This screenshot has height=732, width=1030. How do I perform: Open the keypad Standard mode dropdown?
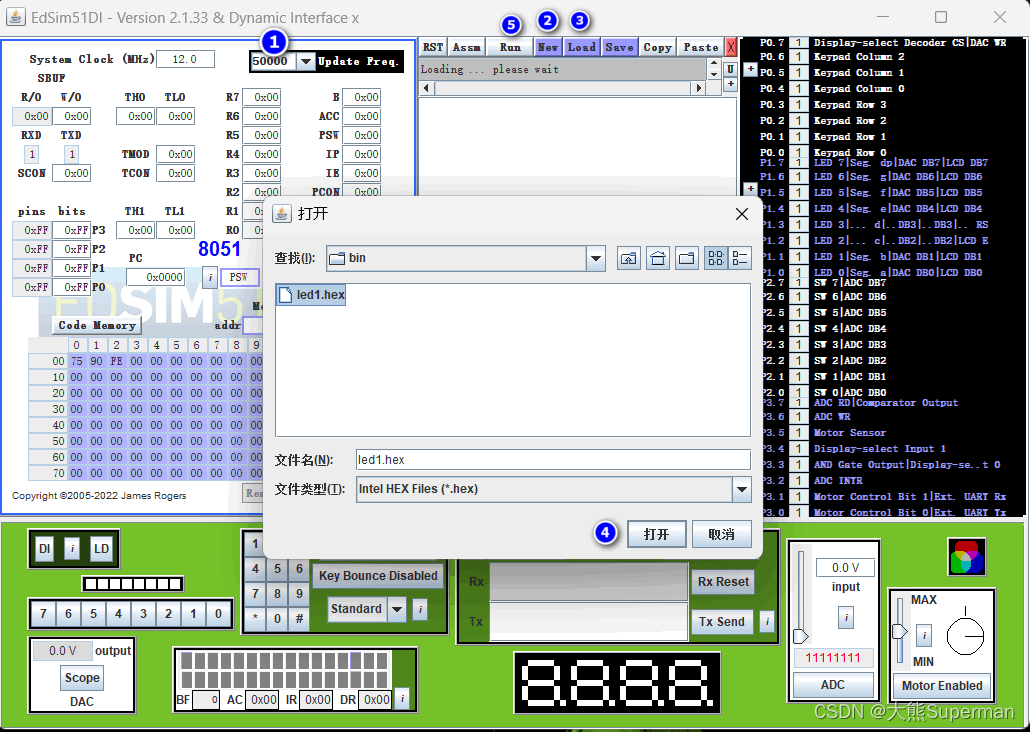click(397, 609)
